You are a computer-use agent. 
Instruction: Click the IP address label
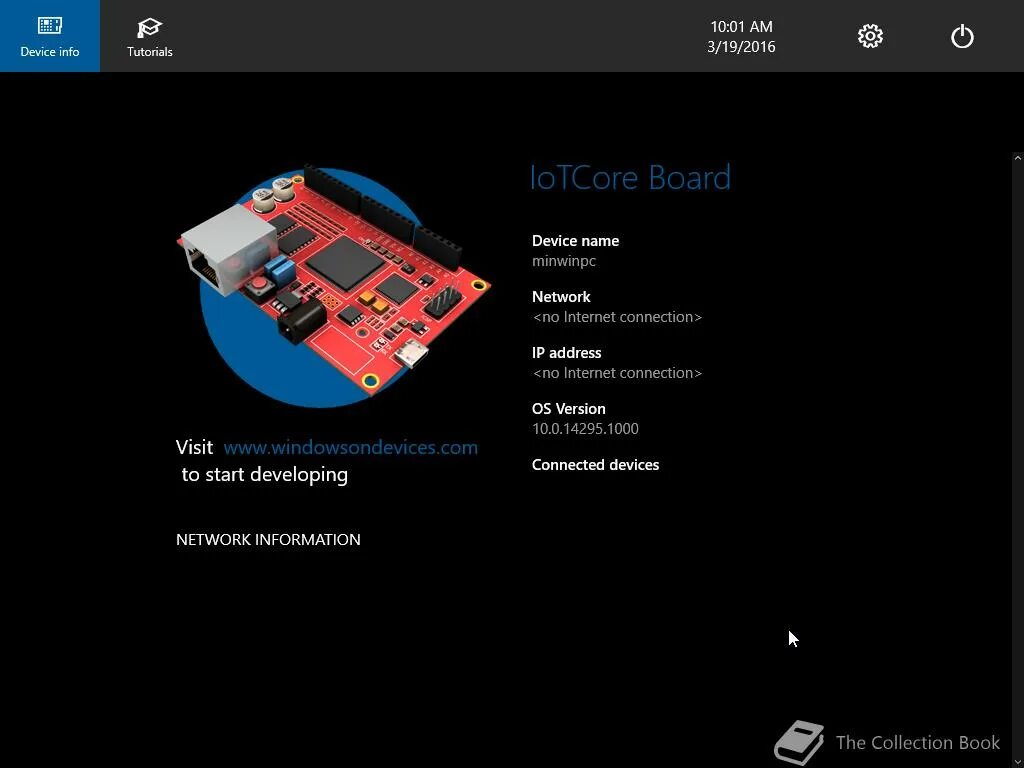(x=566, y=353)
